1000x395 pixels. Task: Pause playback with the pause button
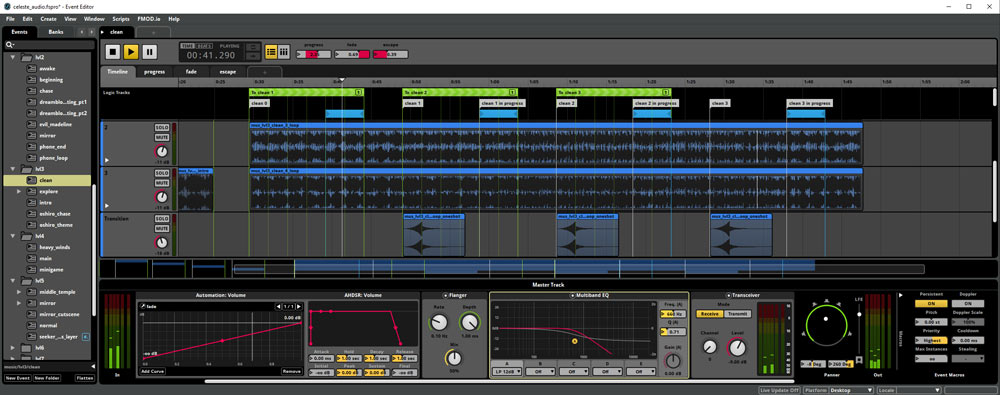[x=149, y=52]
